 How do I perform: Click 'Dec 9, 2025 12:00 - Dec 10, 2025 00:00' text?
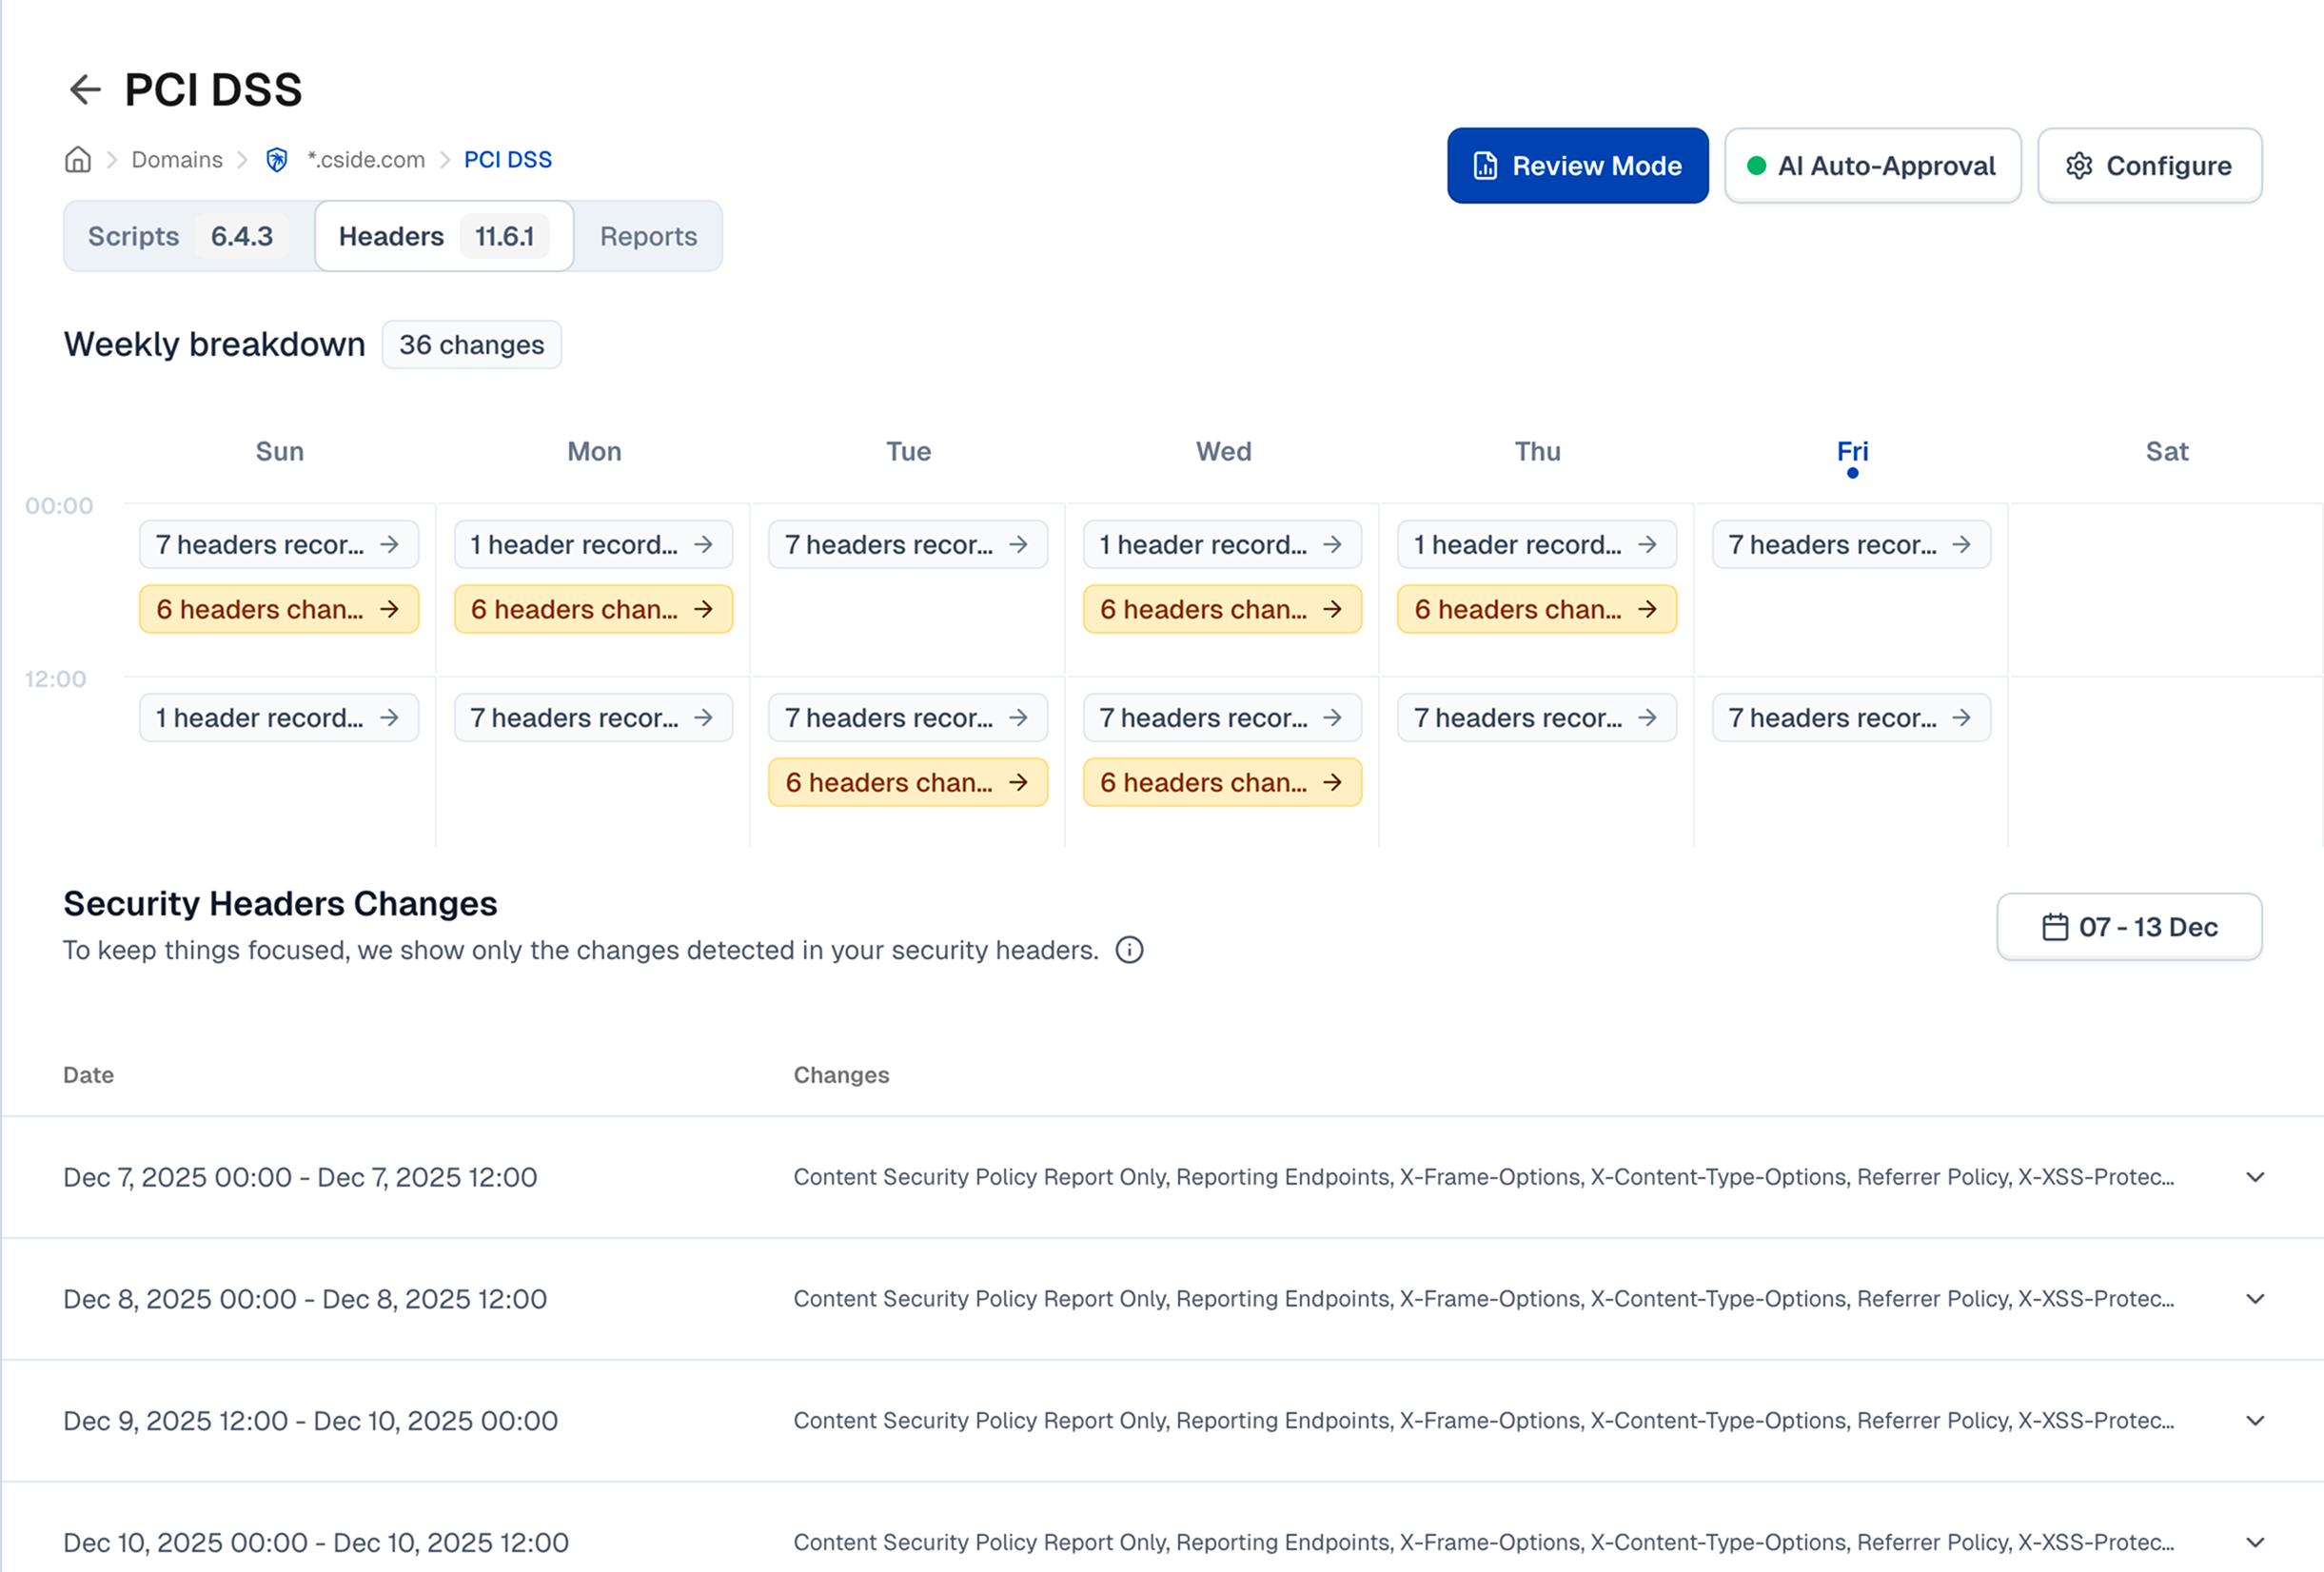click(x=310, y=1422)
